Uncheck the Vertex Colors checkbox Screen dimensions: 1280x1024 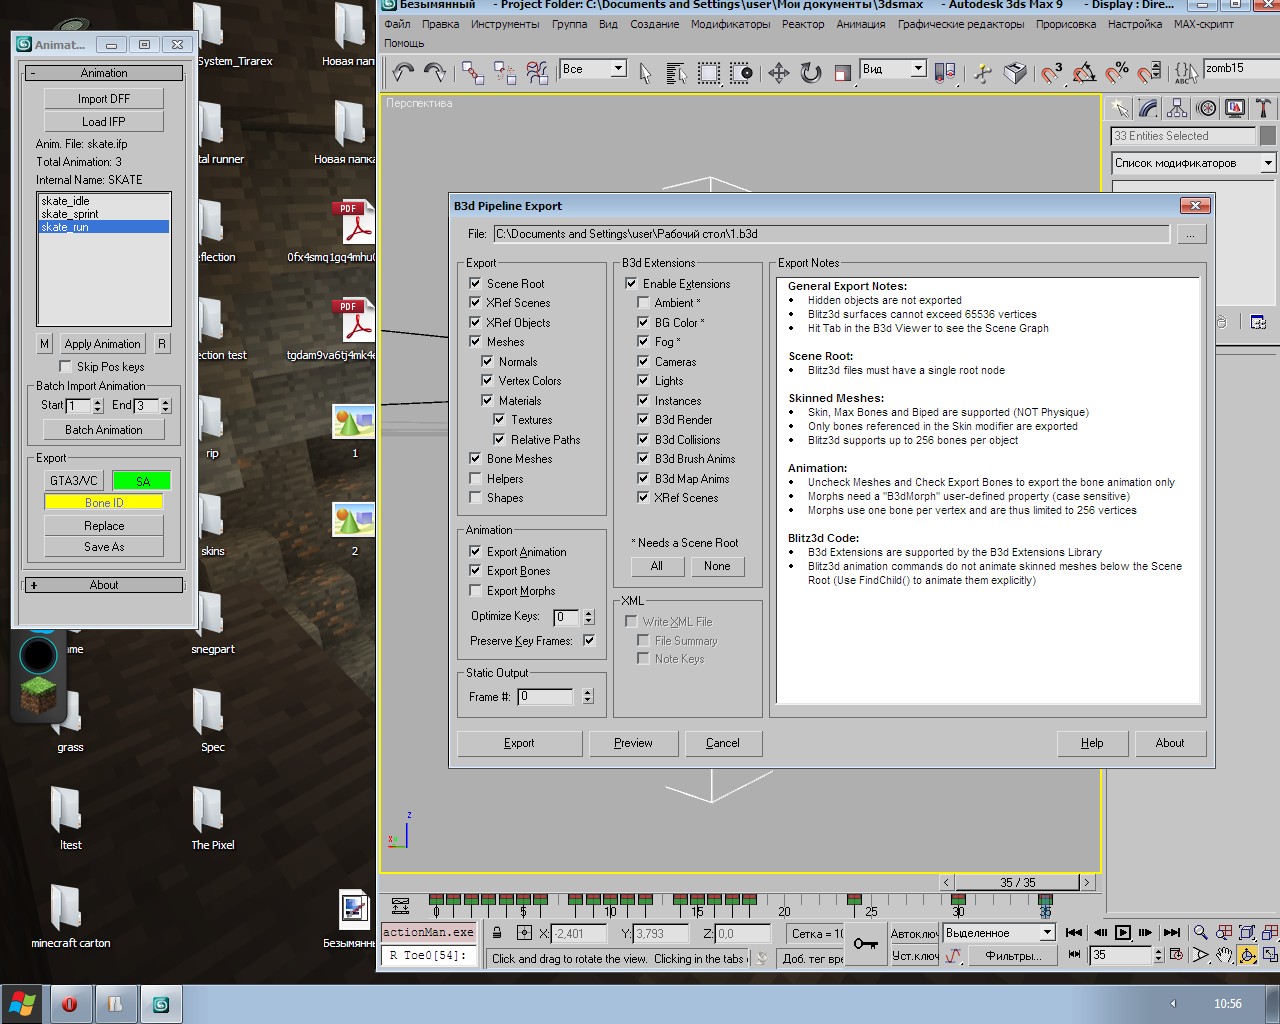click(x=487, y=380)
